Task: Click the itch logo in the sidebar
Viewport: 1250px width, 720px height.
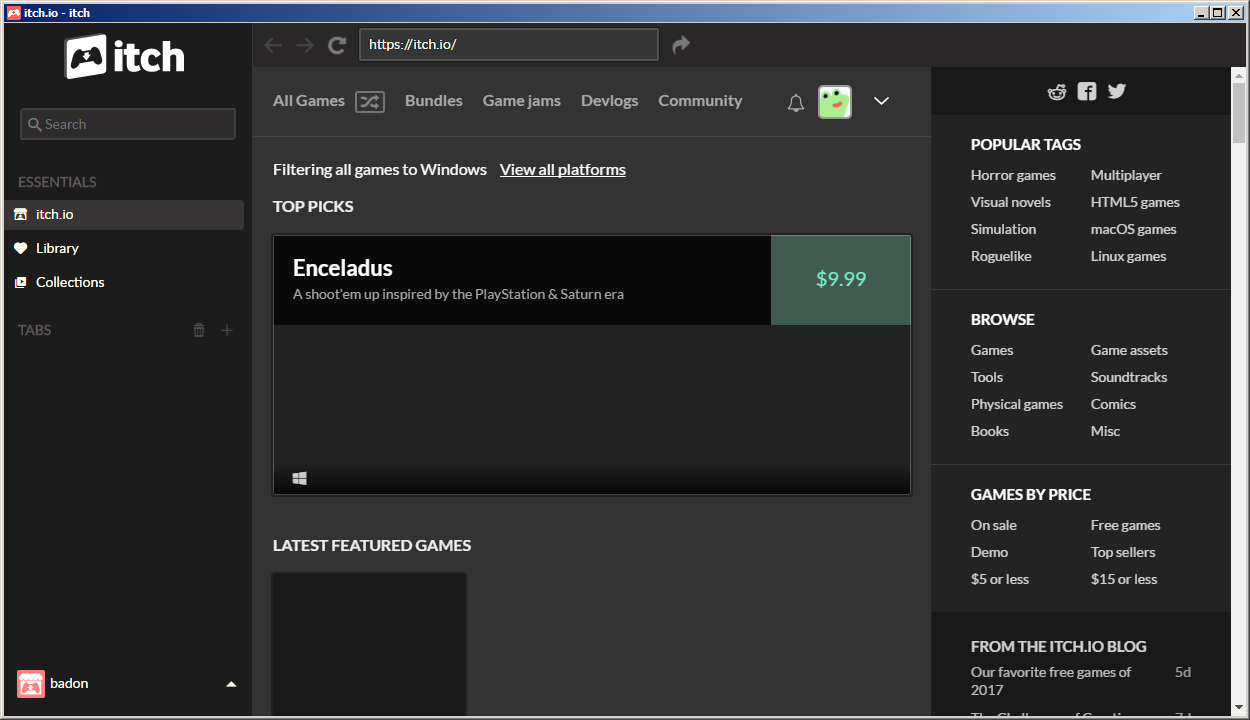Action: [x=123, y=56]
